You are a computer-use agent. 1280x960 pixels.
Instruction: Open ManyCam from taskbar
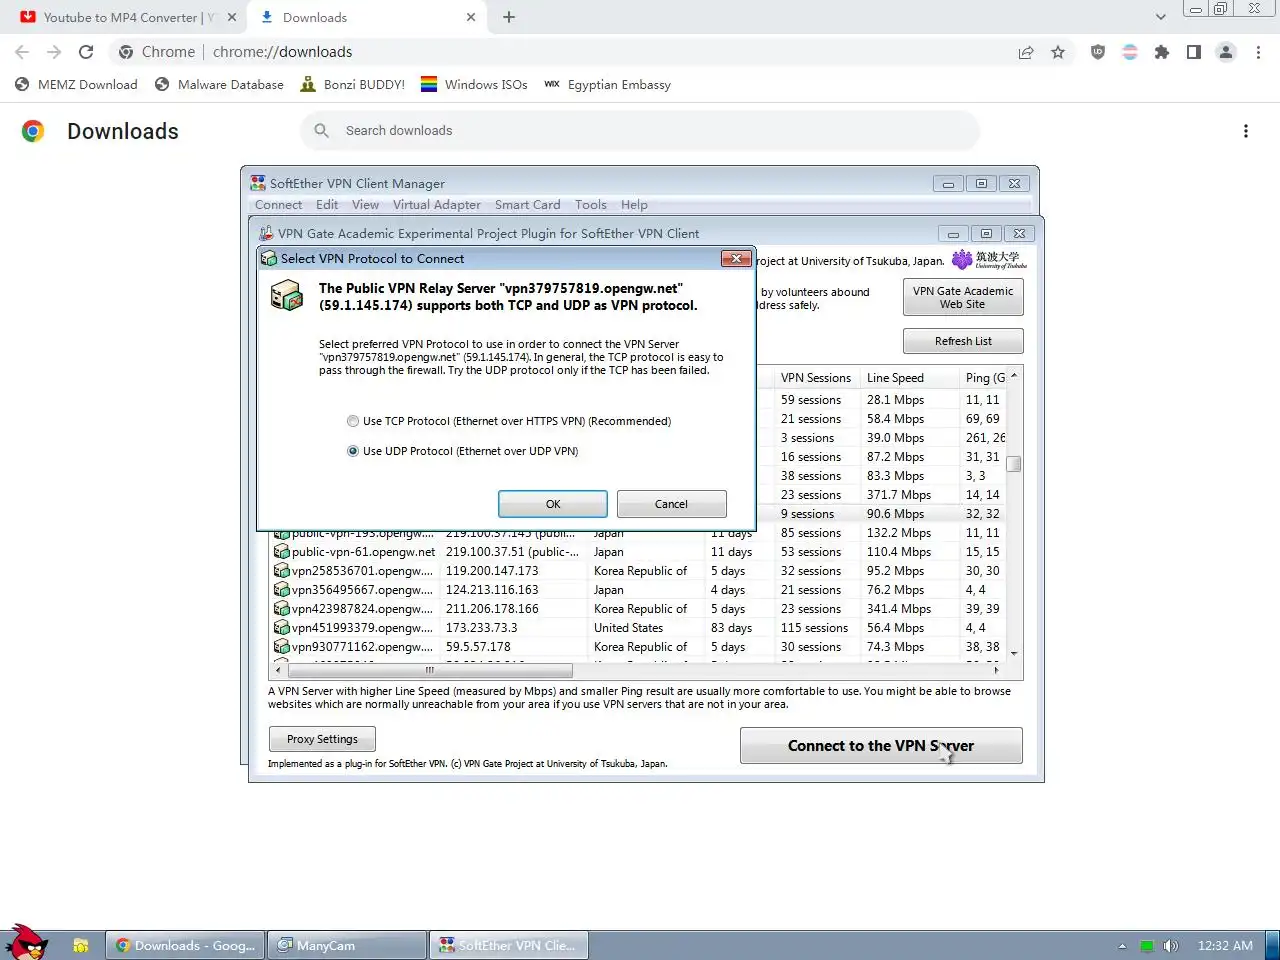pyautogui.click(x=347, y=945)
